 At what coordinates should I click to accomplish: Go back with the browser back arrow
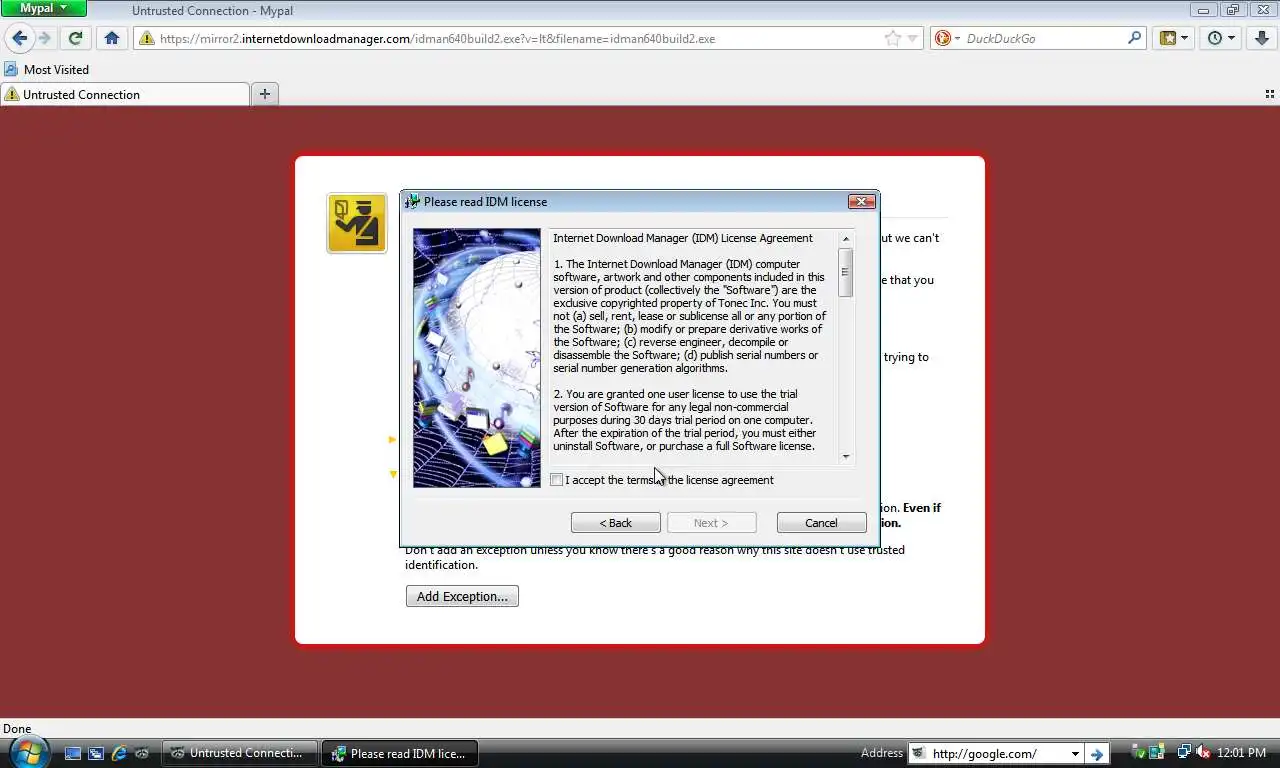tap(20, 38)
